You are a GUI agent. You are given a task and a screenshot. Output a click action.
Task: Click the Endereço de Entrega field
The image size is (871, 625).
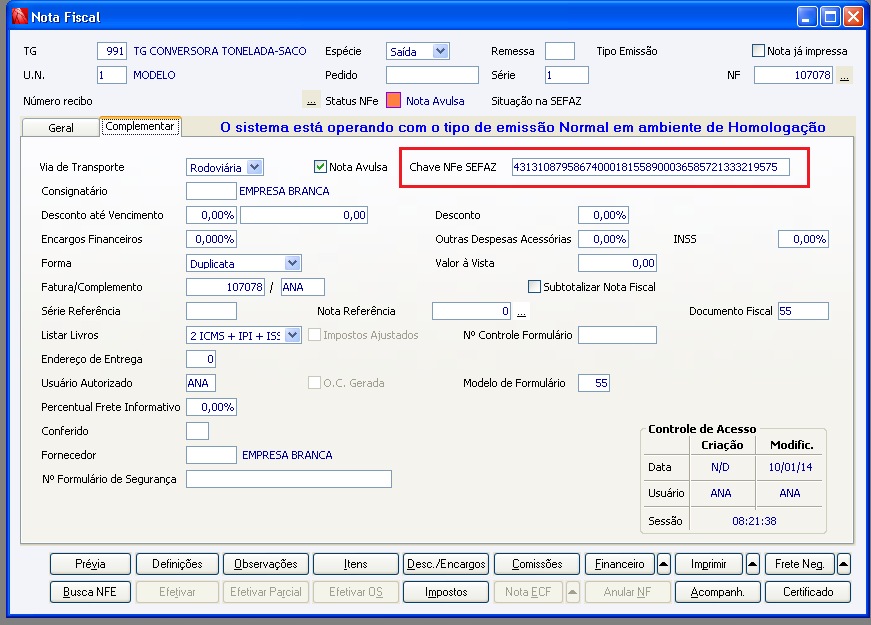(201, 359)
